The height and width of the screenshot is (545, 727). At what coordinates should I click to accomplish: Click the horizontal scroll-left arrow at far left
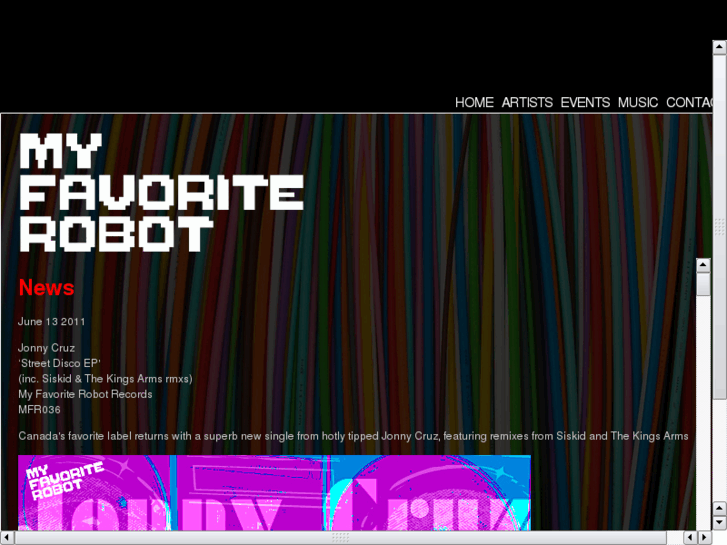[x=7, y=538]
